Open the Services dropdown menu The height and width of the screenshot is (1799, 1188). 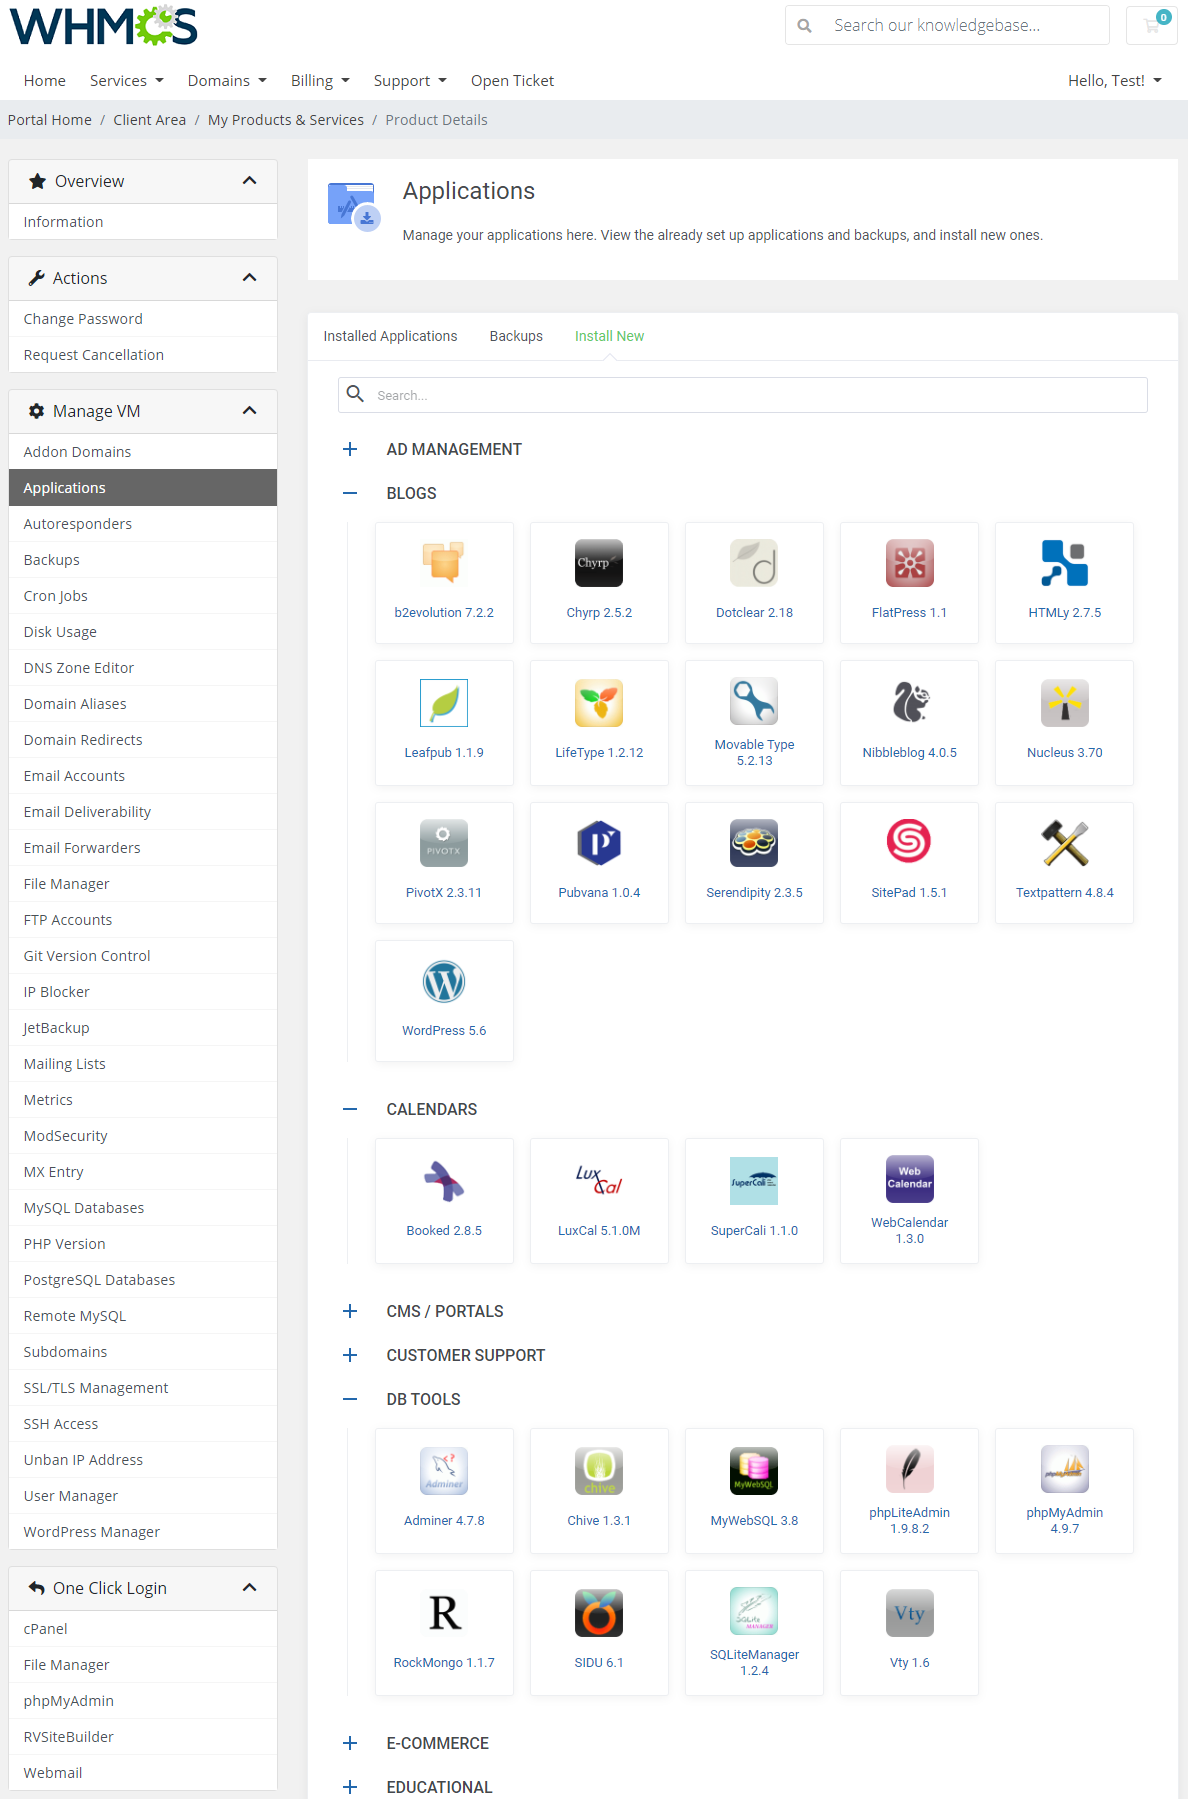(x=126, y=81)
